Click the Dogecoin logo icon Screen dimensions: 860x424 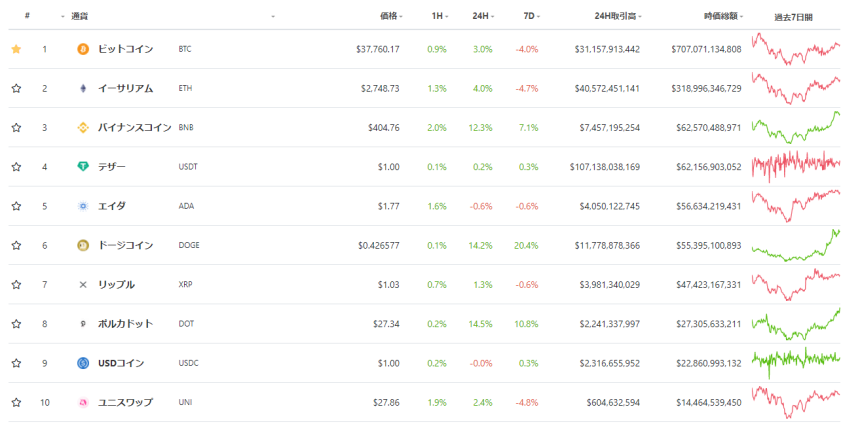click(83, 245)
